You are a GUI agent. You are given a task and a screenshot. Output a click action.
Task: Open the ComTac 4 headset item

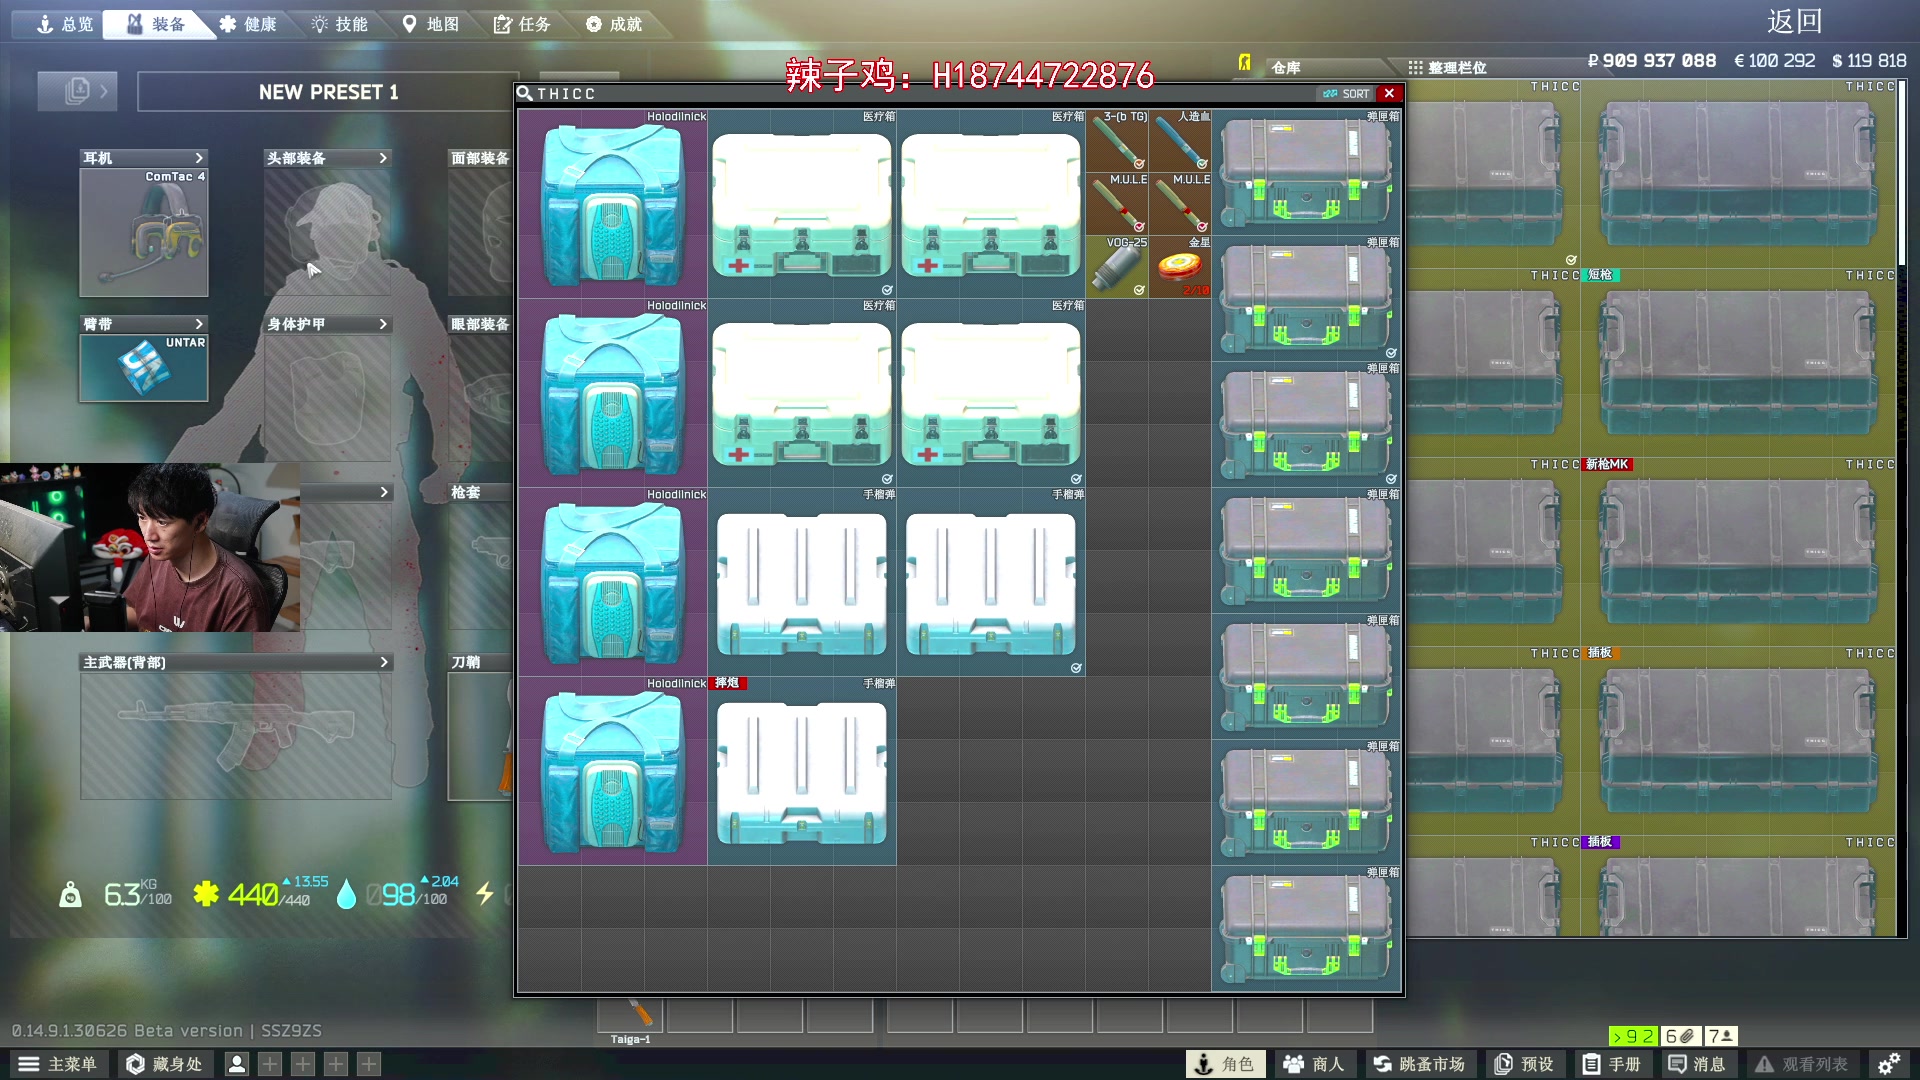pyautogui.click(x=144, y=233)
